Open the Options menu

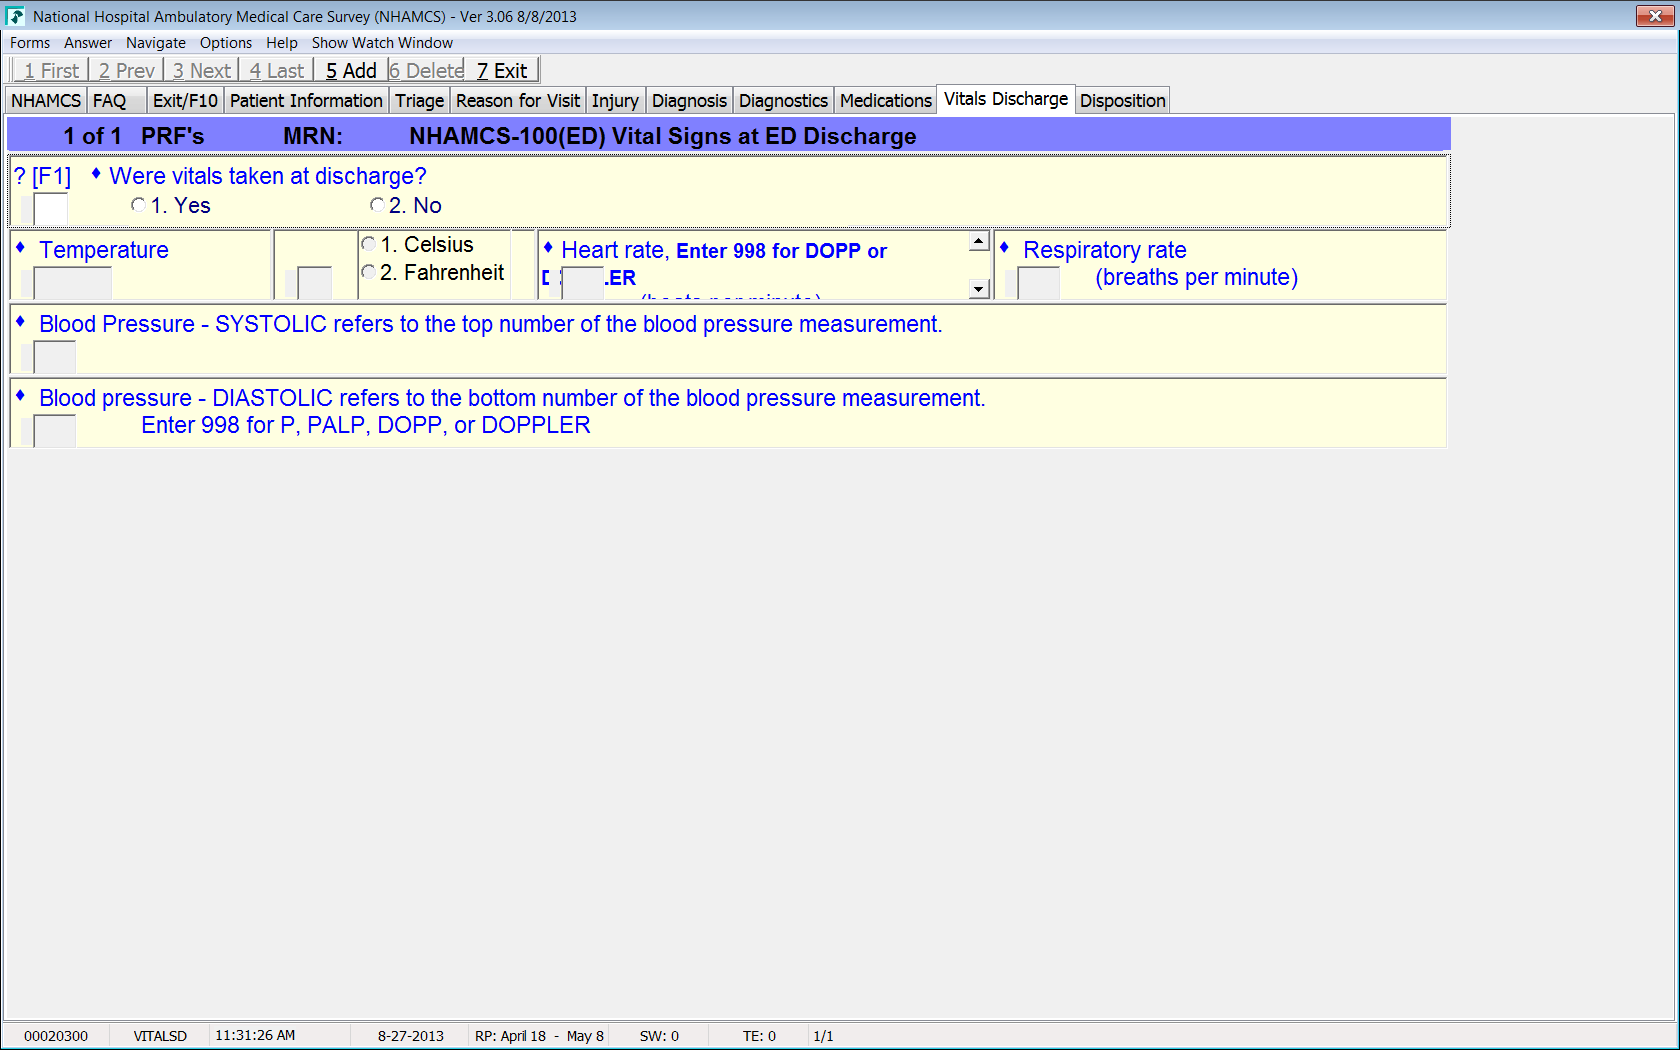tap(226, 43)
